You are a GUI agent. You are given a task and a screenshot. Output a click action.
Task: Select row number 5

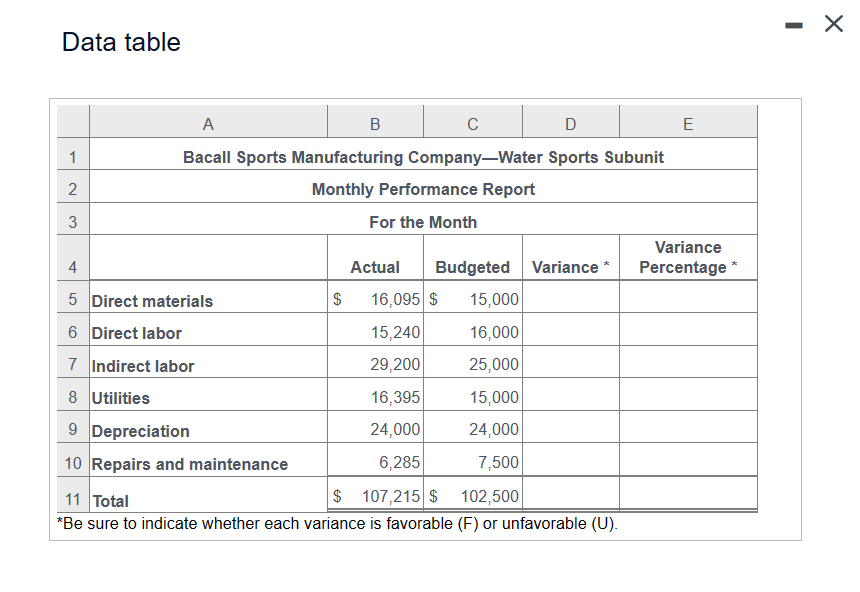pos(73,300)
